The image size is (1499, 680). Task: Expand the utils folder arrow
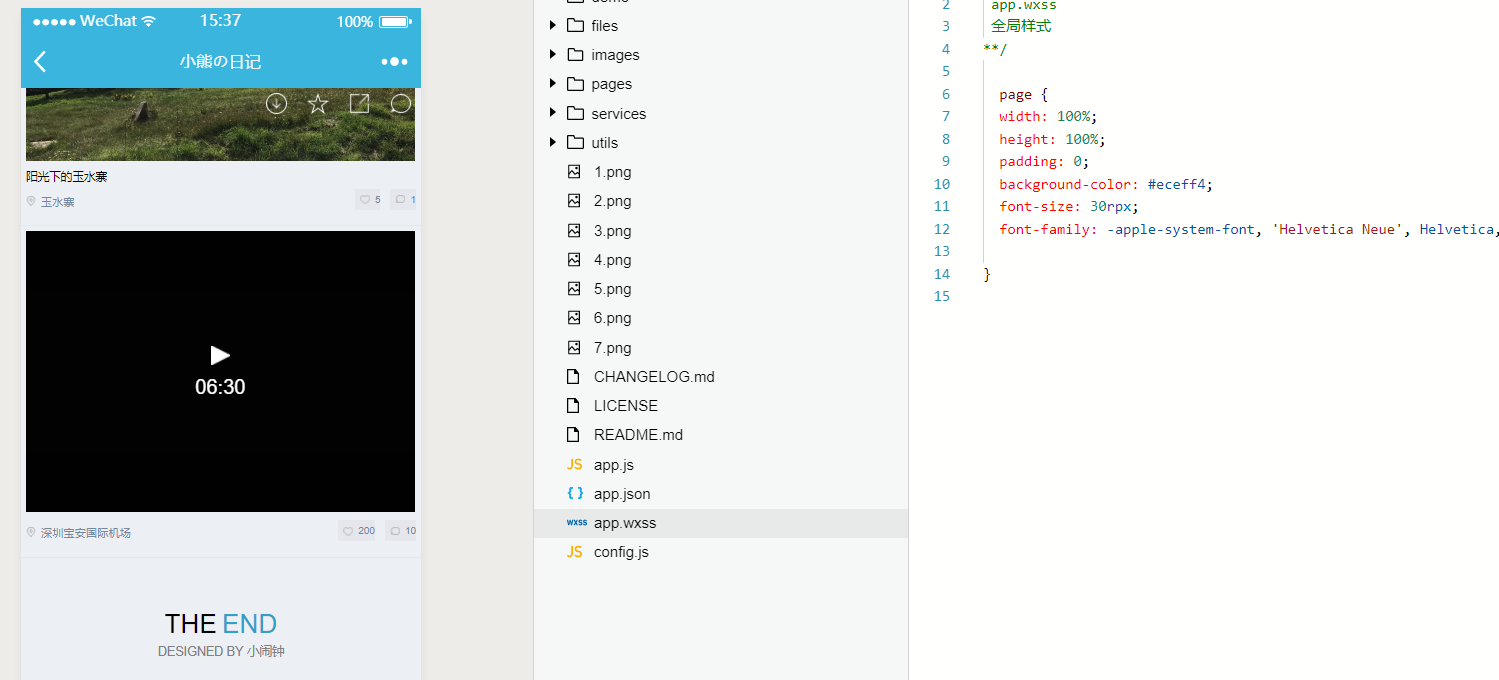point(553,142)
